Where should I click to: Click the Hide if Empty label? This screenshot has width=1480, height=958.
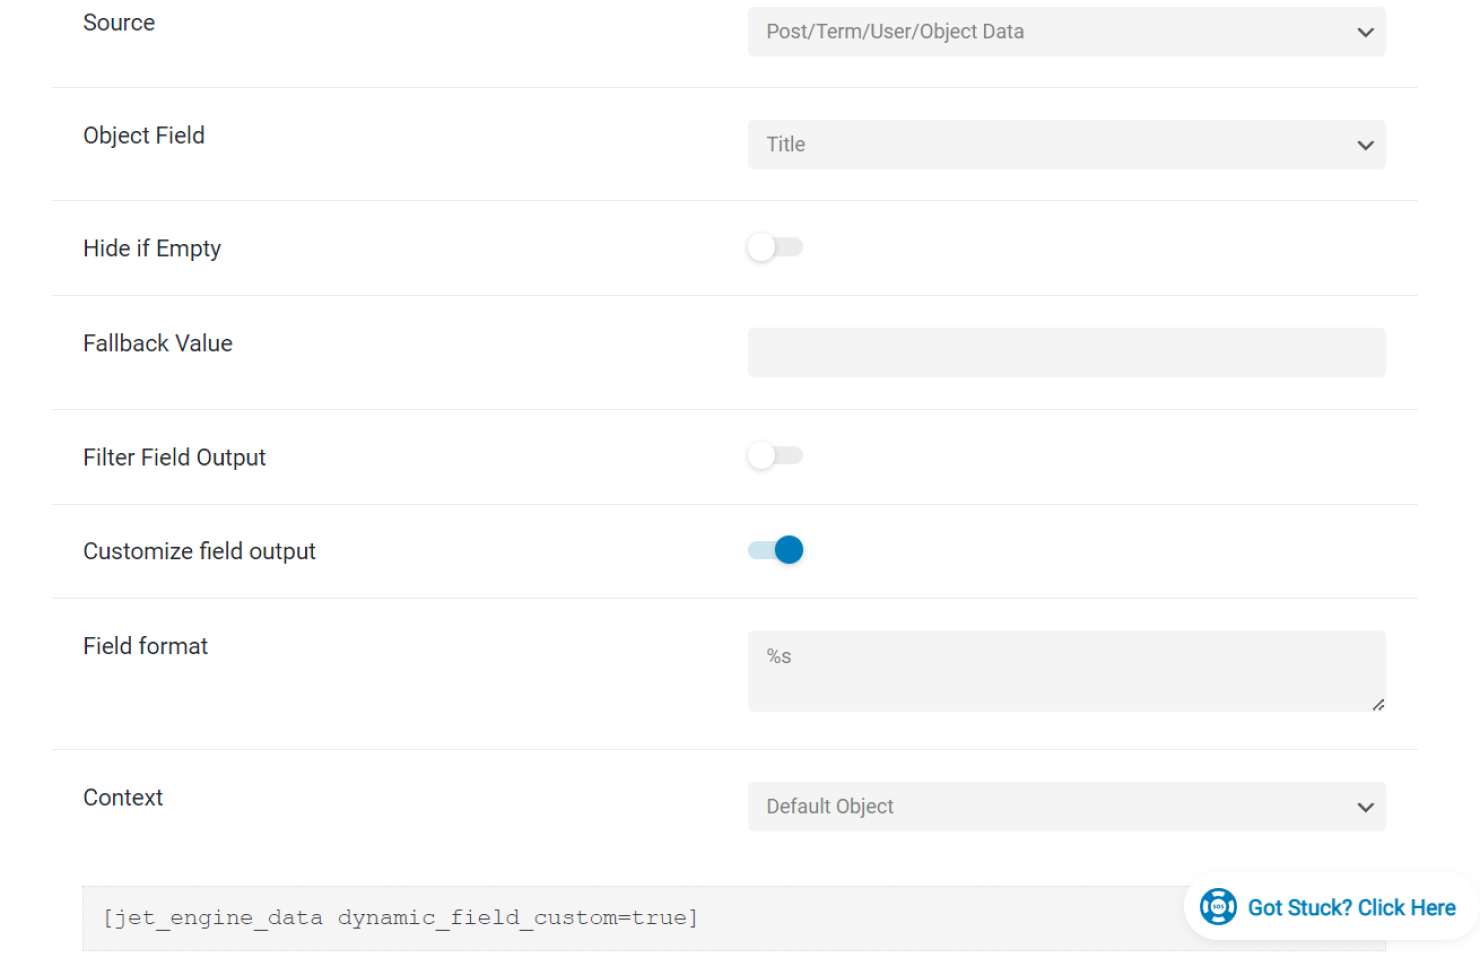coord(152,249)
